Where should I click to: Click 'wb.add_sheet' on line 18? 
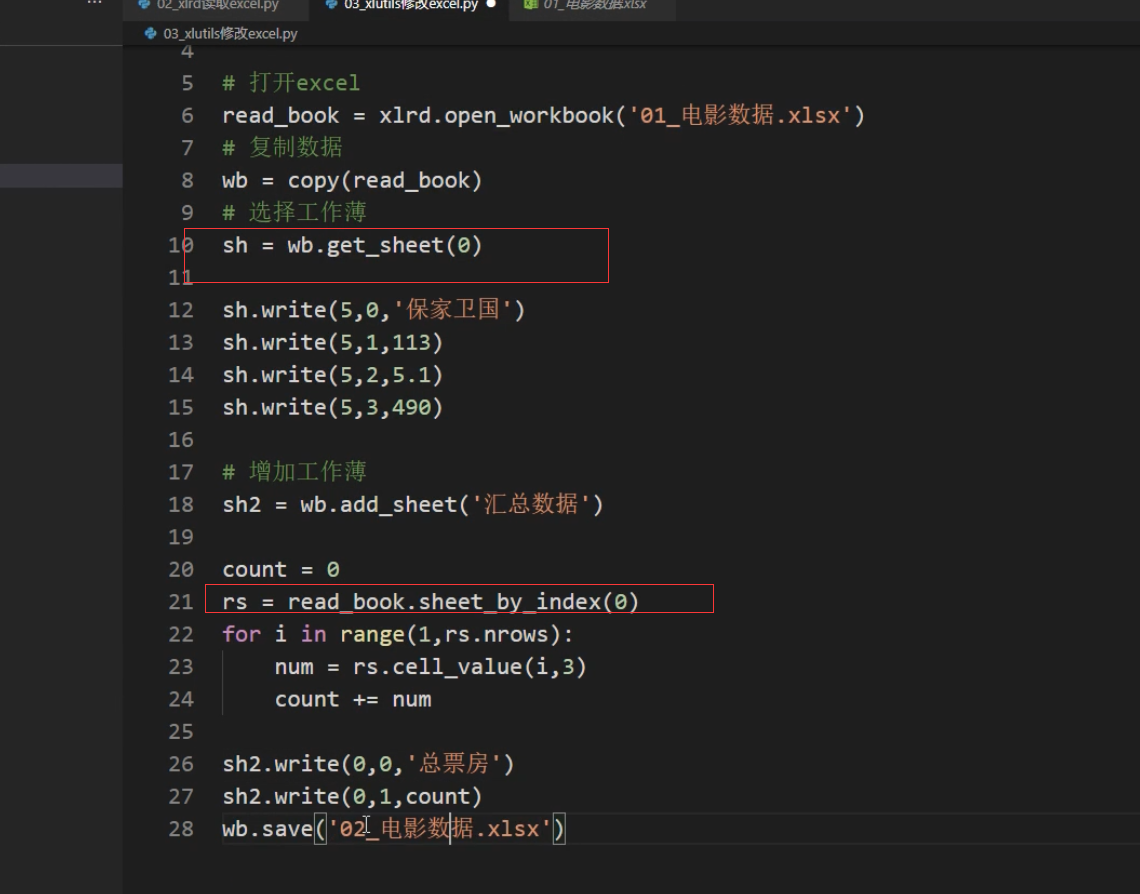(x=378, y=504)
